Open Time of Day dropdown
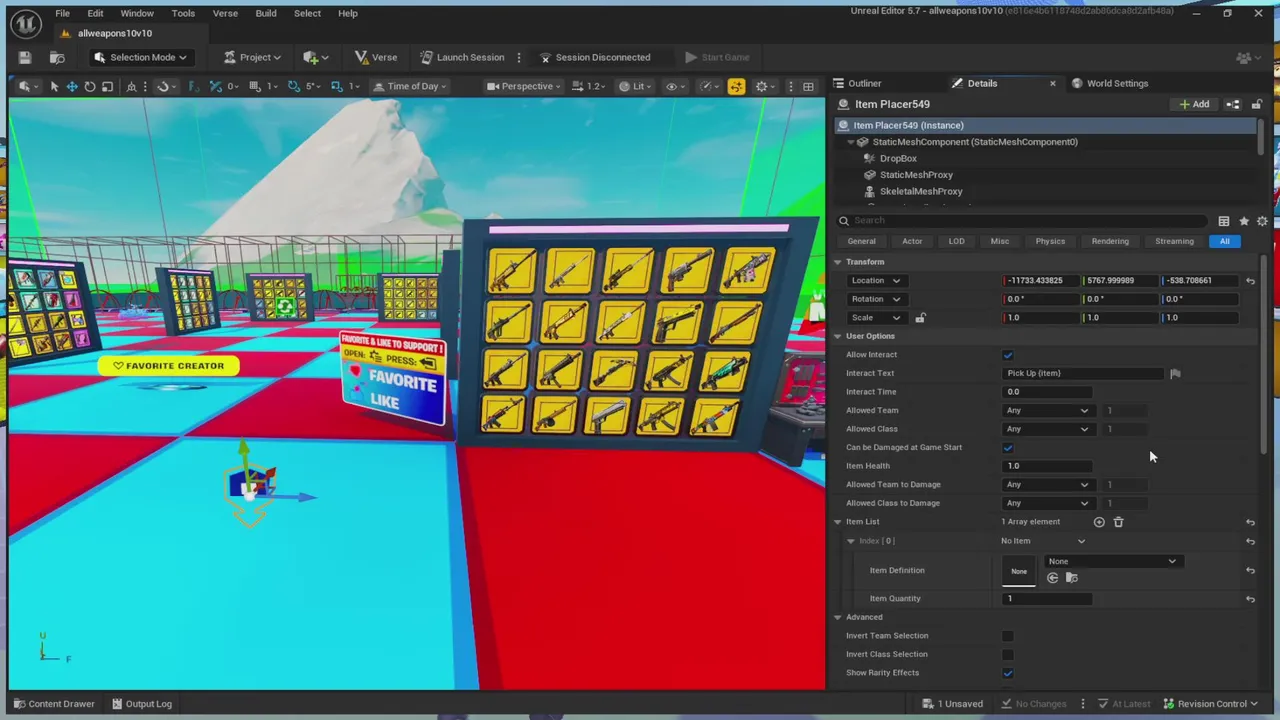1280x720 pixels. (x=410, y=86)
